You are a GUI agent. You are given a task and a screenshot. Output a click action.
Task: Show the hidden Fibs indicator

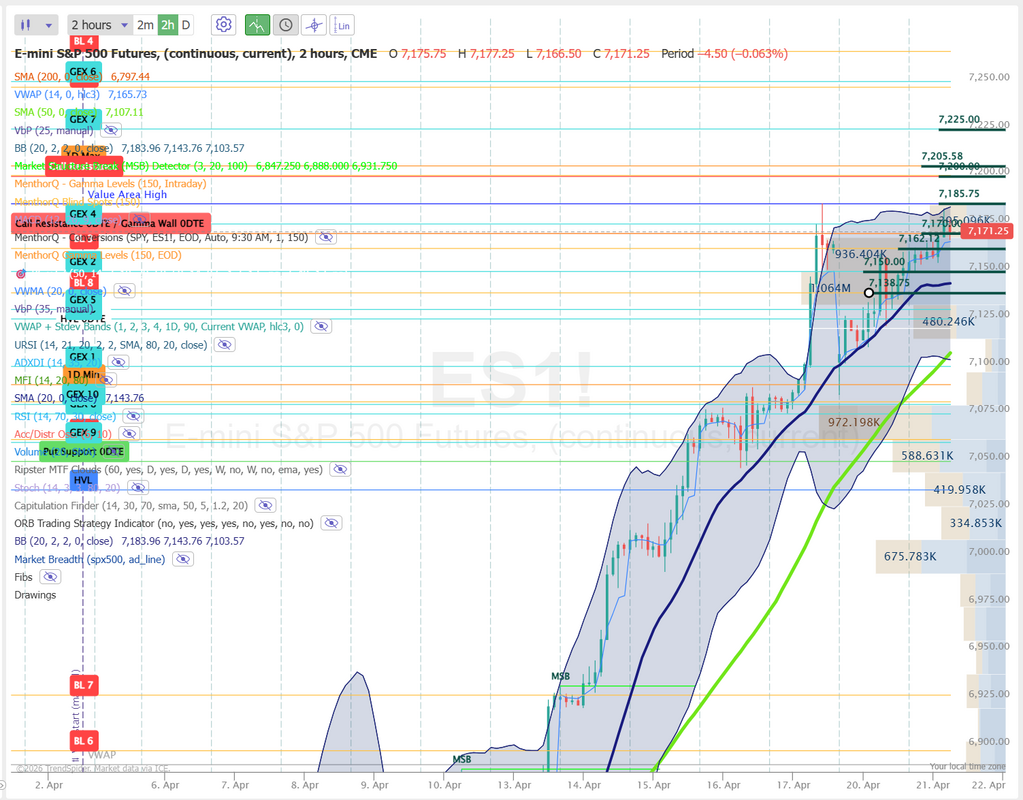click(x=50, y=577)
